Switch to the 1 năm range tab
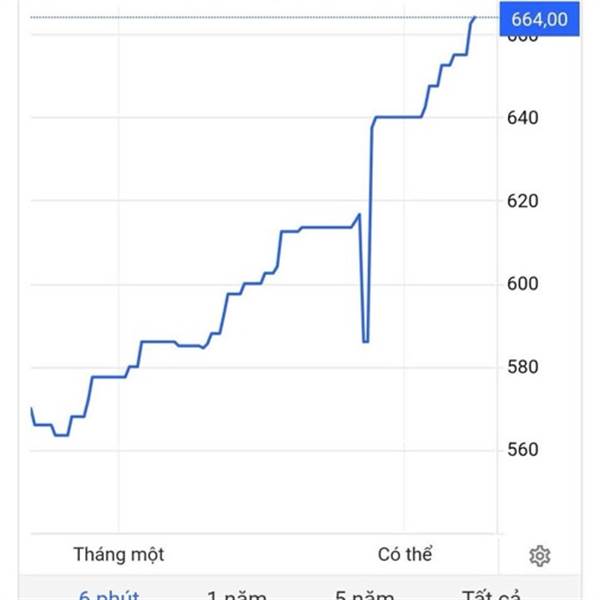 click(x=236, y=595)
